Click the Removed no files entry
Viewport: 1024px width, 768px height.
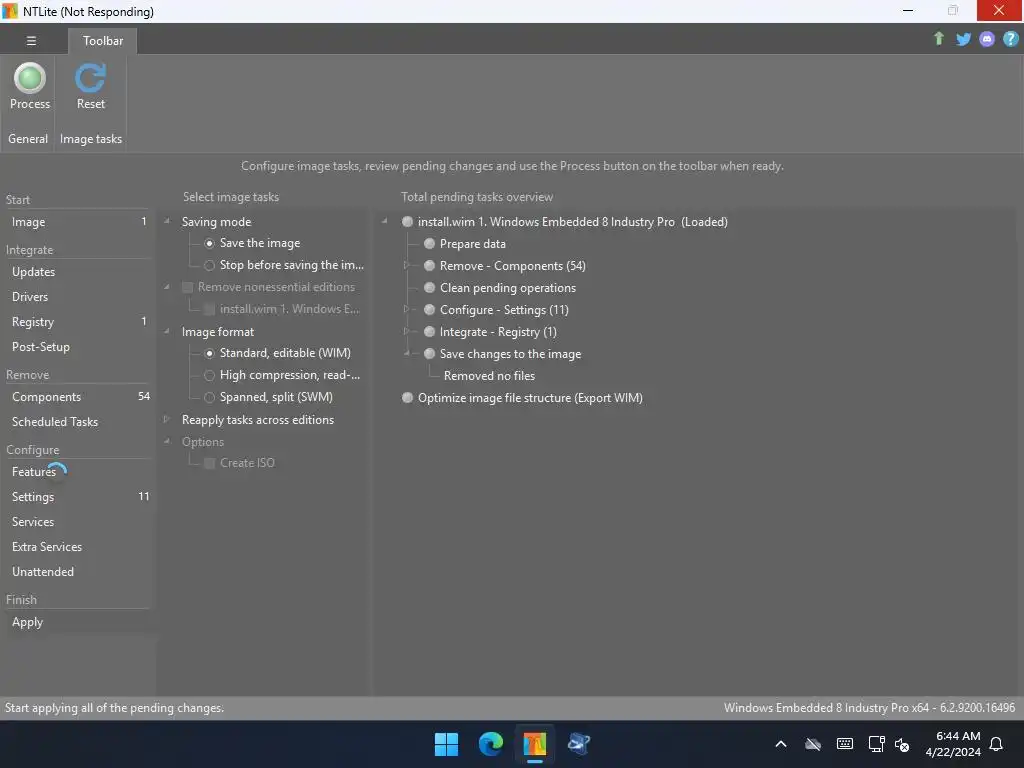[x=489, y=376]
